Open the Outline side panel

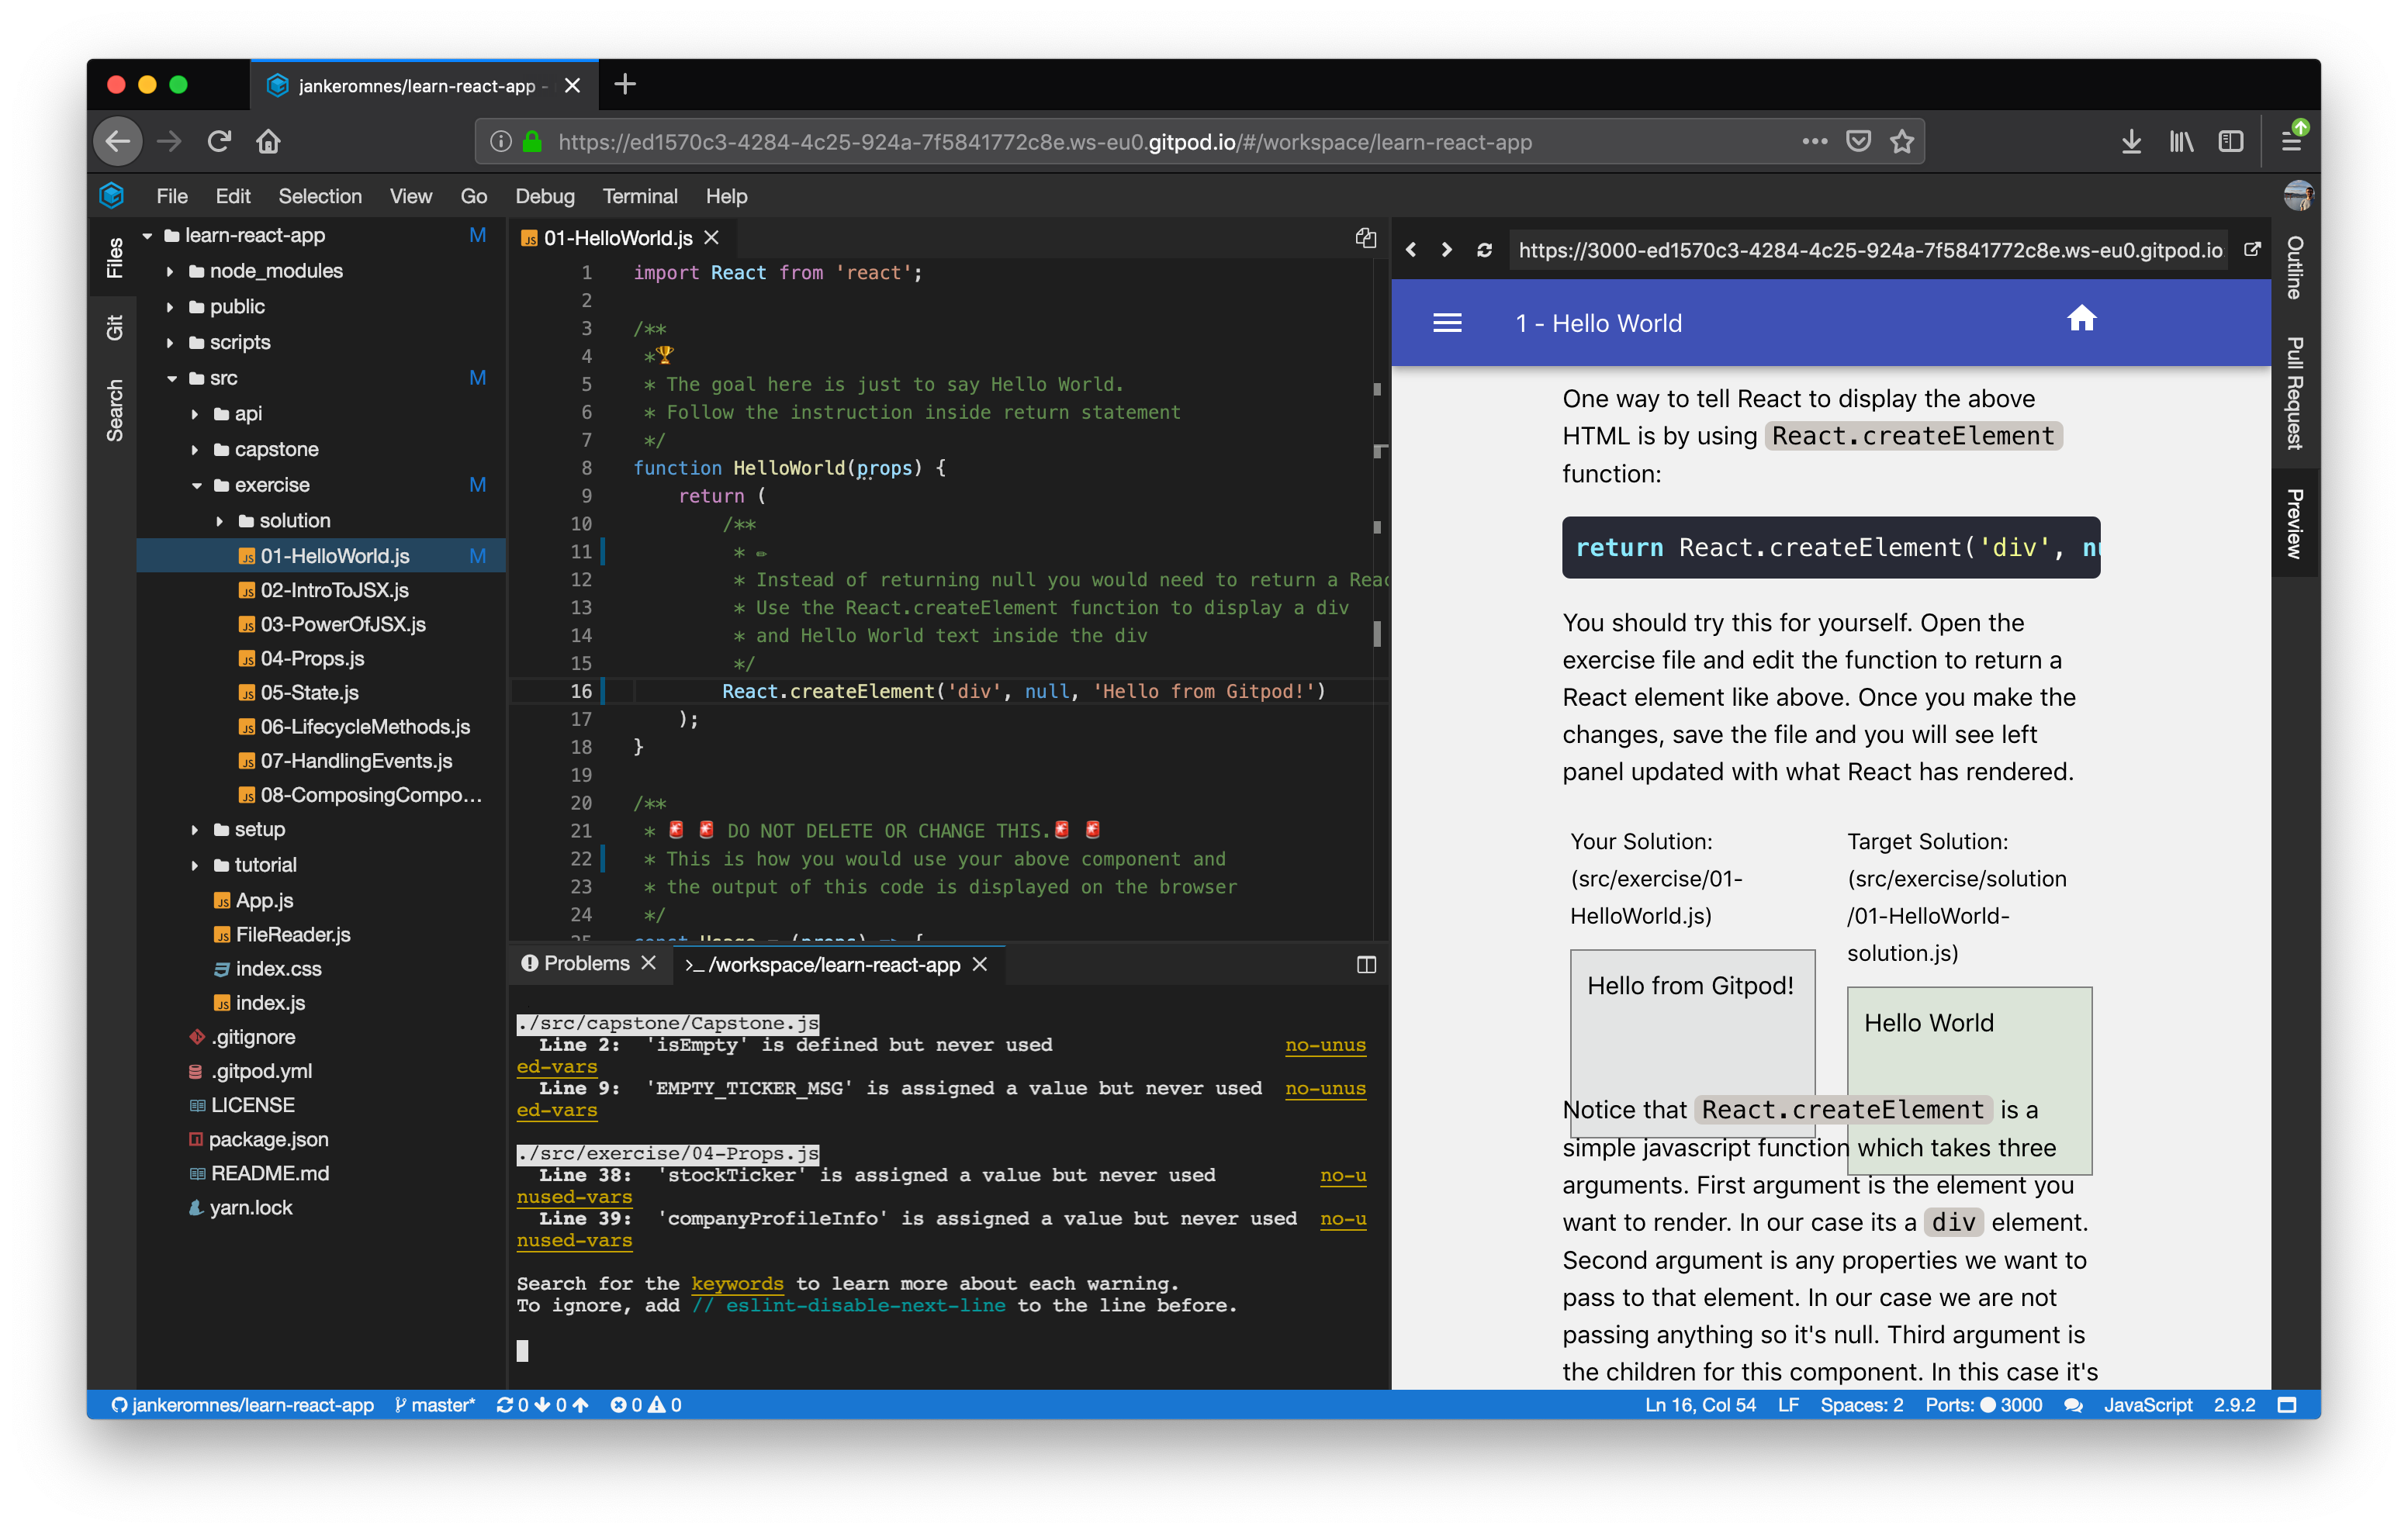[x=2295, y=267]
